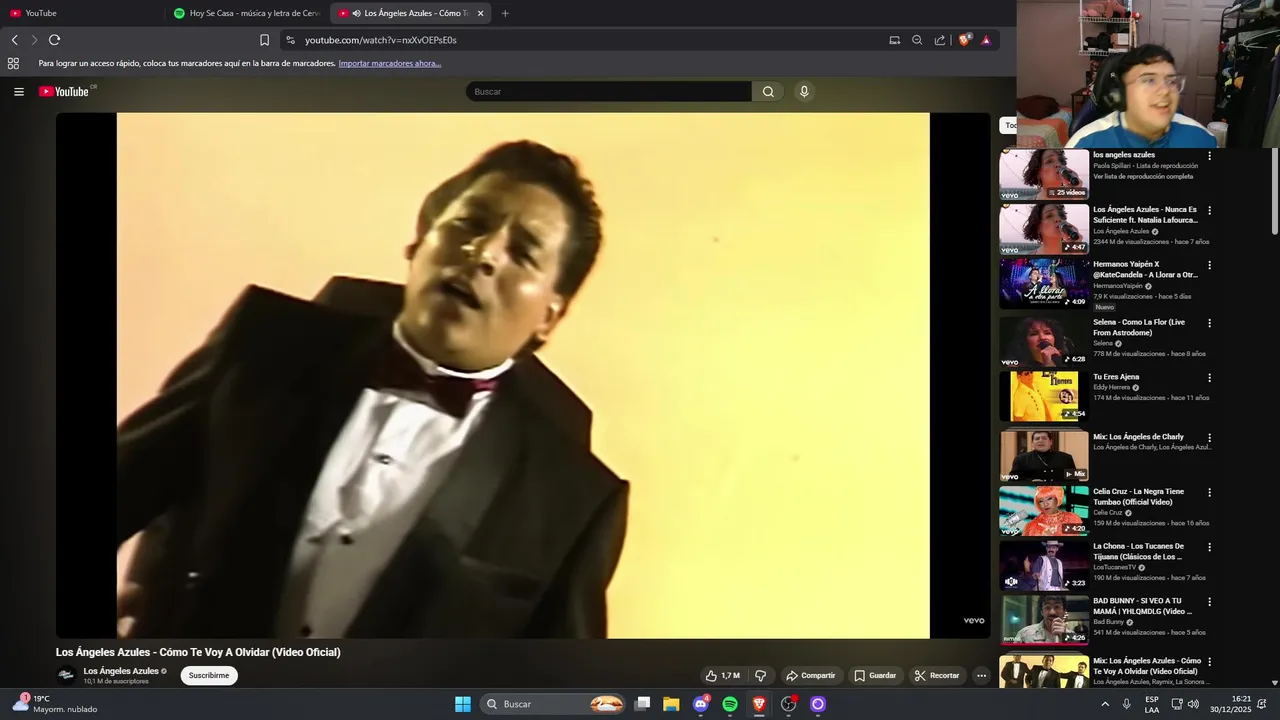Click Importar marcadores ahora link
The height and width of the screenshot is (720, 1280).
(390, 63)
